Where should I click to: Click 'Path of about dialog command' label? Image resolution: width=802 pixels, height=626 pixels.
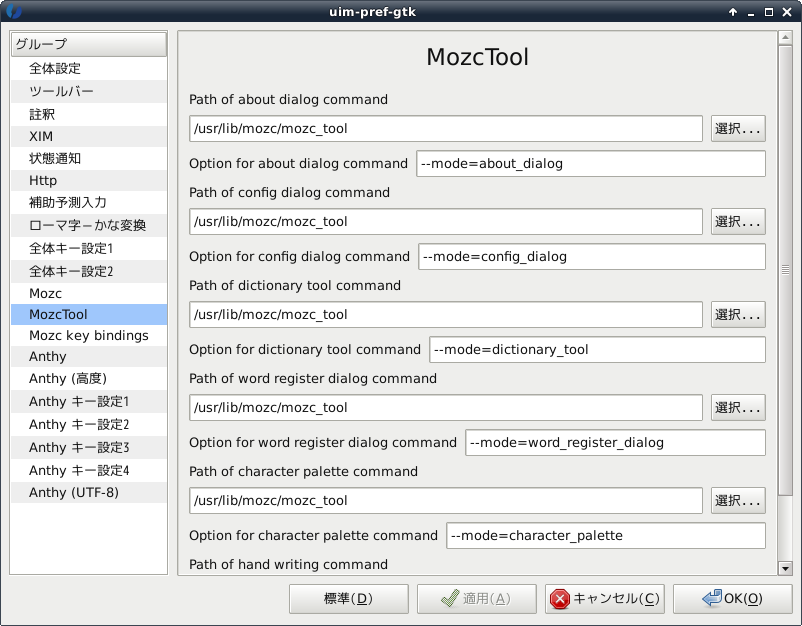pyautogui.click(x=288, y=100)
